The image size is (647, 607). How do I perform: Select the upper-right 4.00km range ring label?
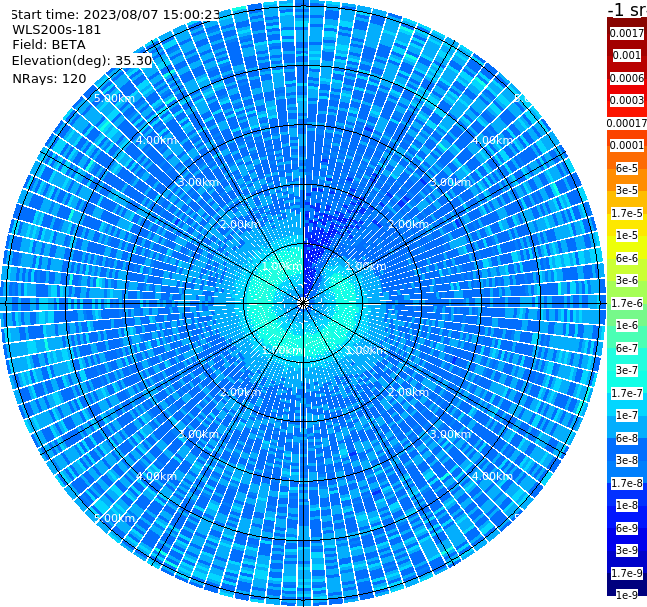coord(492,140)
